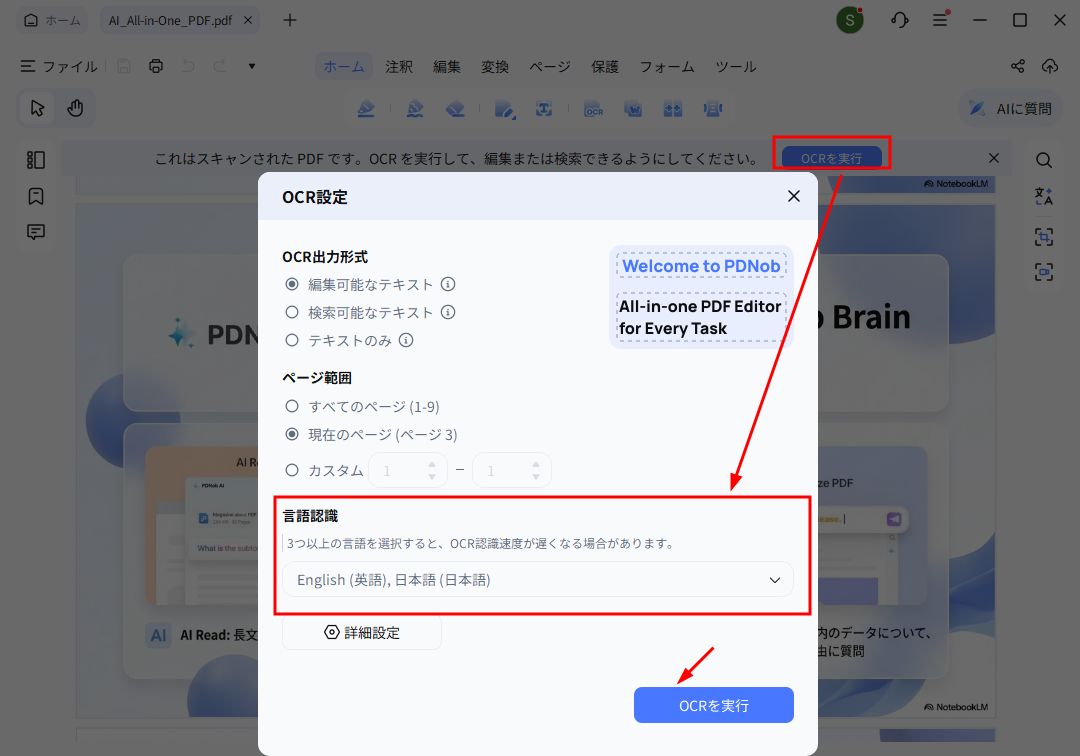The height and width of the screenshot is (756, 1080).
Task: Click the custom range end page field
Action: coord(512,470)
